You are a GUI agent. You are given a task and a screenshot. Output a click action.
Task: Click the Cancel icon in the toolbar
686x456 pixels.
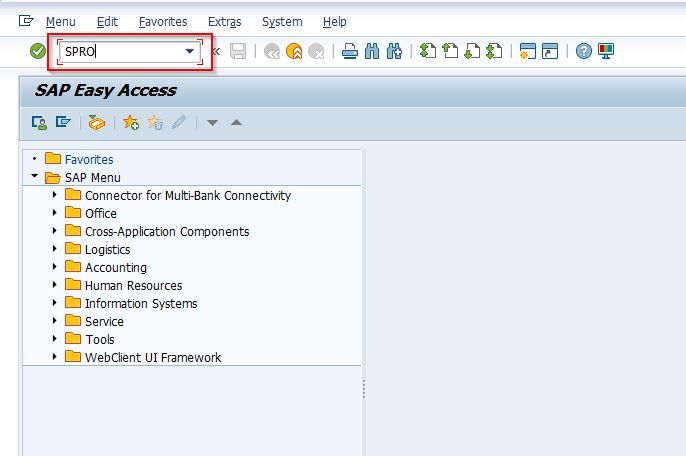(316, 52)
